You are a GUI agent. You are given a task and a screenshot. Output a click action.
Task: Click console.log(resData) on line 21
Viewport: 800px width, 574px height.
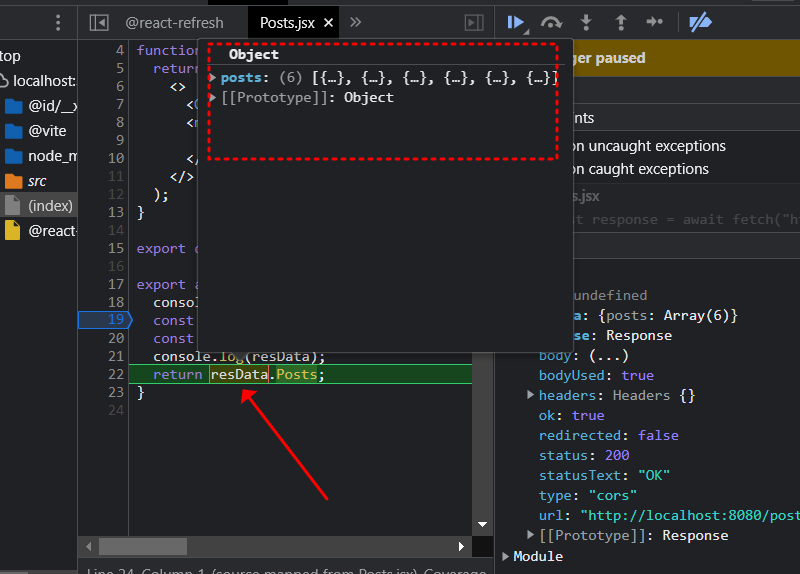click(x=239, y=356)
